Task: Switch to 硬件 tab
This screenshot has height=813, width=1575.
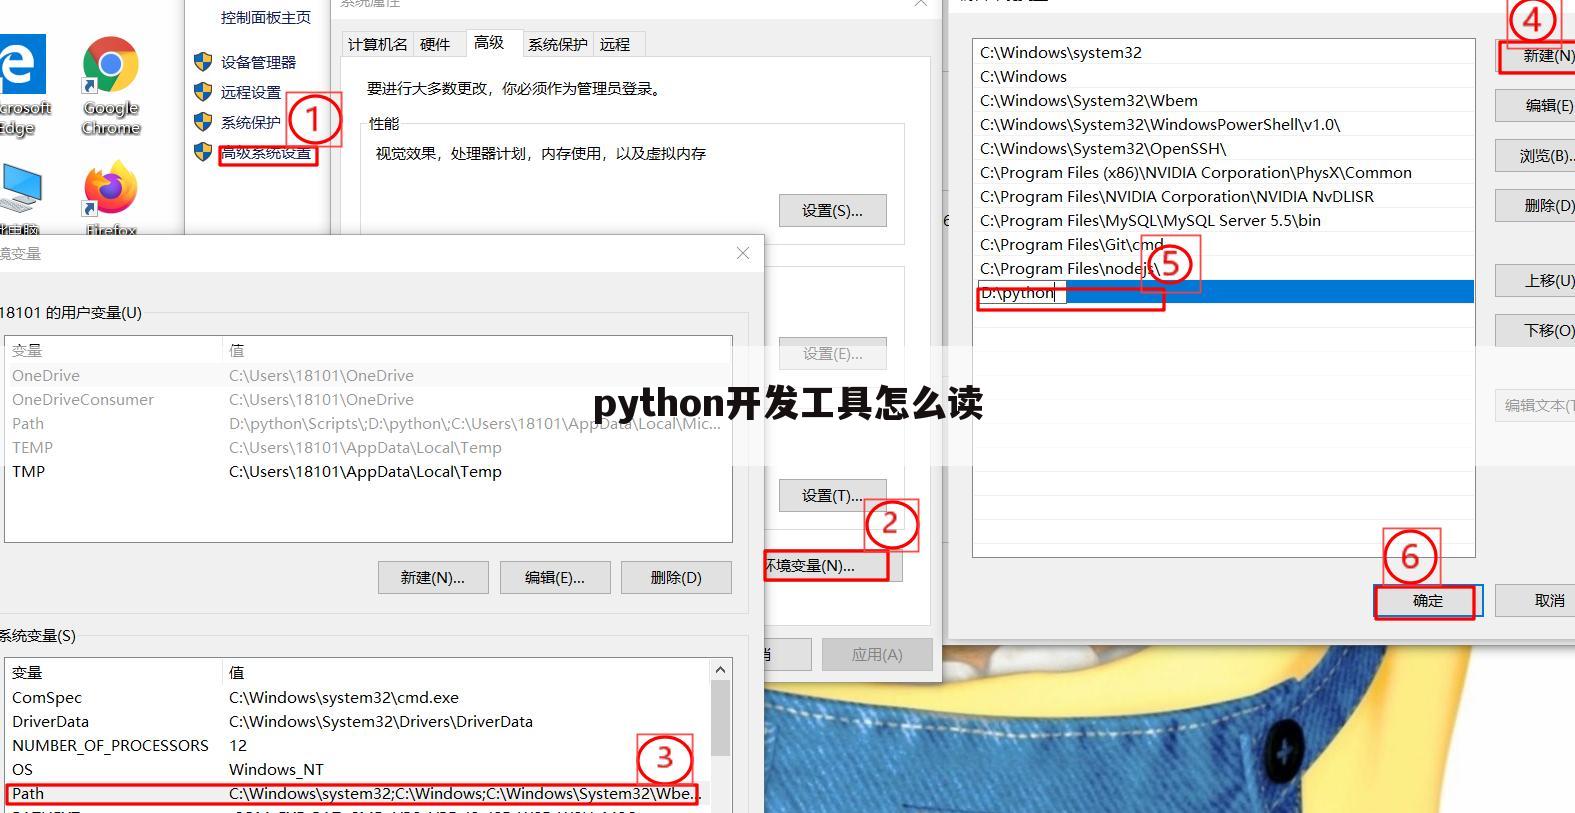Action: pos(435,44)
